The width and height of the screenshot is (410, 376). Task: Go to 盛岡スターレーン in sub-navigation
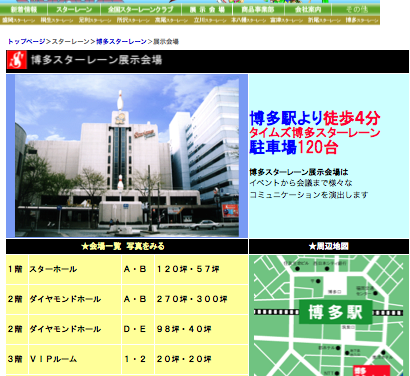(x=19, y=20)
